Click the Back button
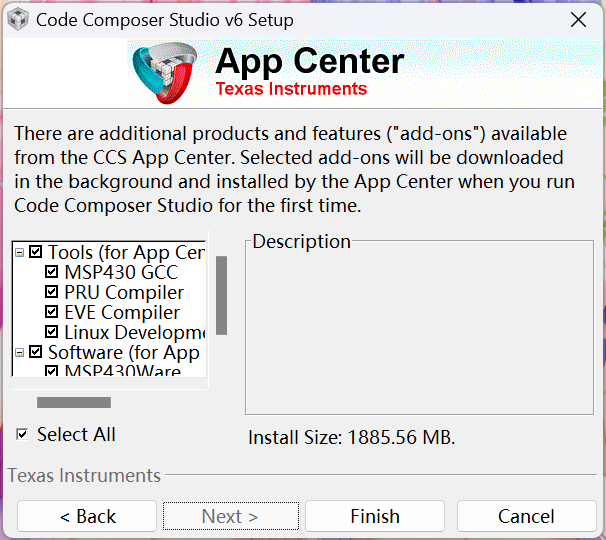Screen dimensions: 606x540 click(87, 516)
